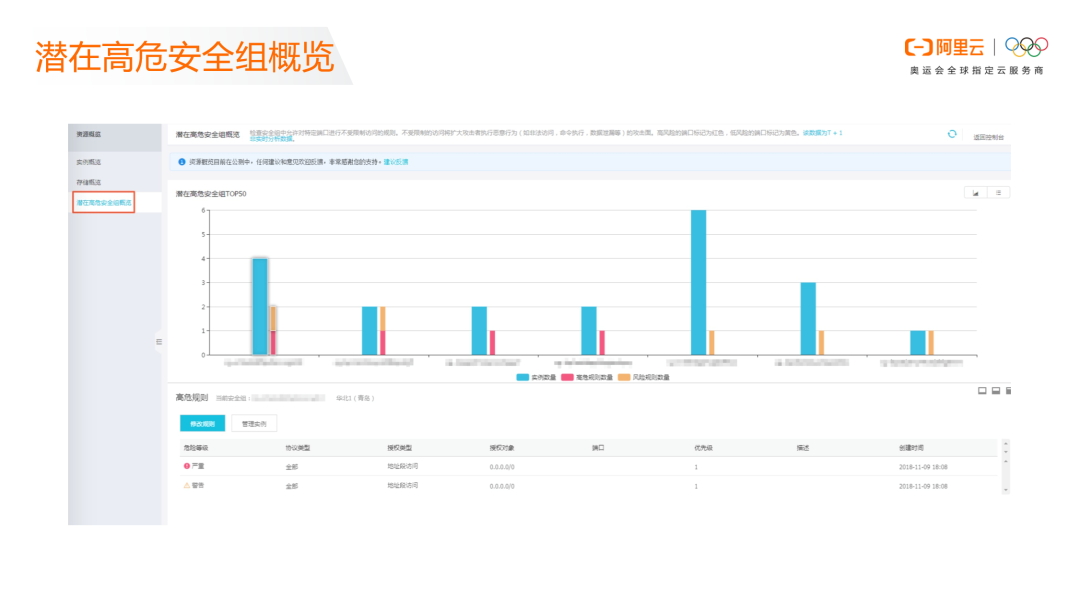
Task: Click the 管理实例 button
Action: (254, 424)
